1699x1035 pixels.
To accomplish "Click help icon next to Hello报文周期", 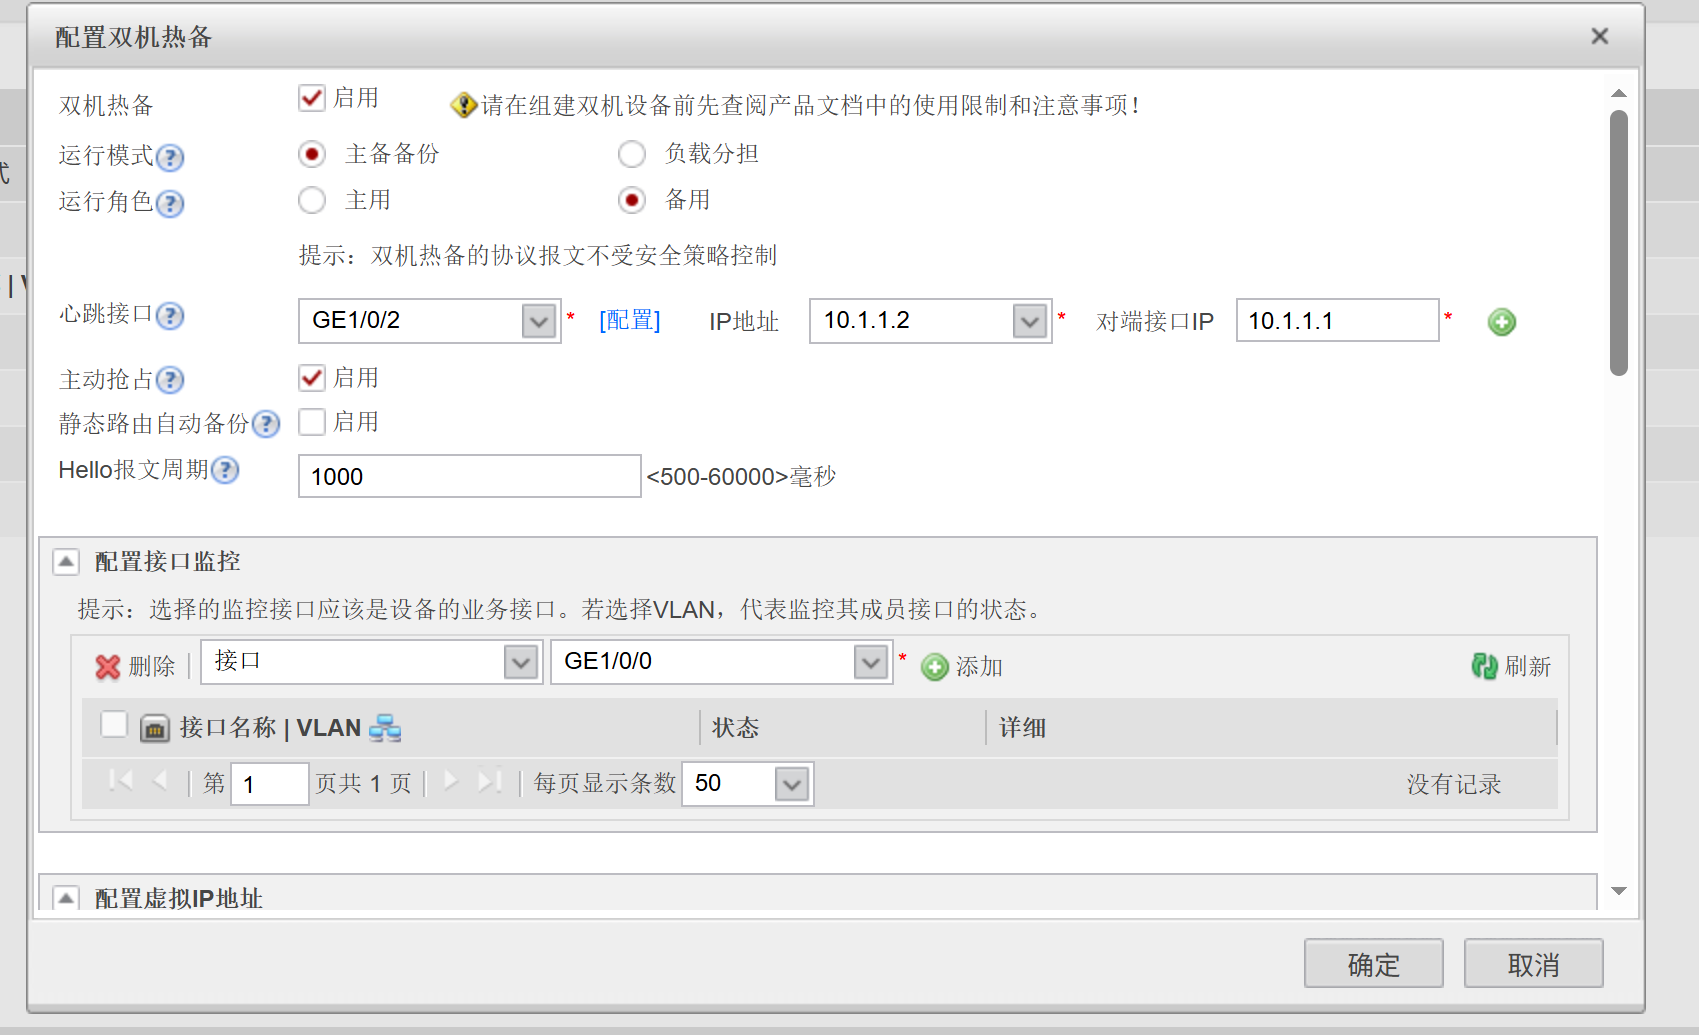I will tap(226, 470).
